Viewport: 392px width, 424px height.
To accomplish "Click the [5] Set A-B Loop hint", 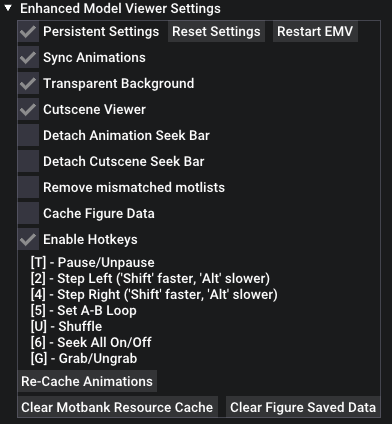I will click(84, 311).
